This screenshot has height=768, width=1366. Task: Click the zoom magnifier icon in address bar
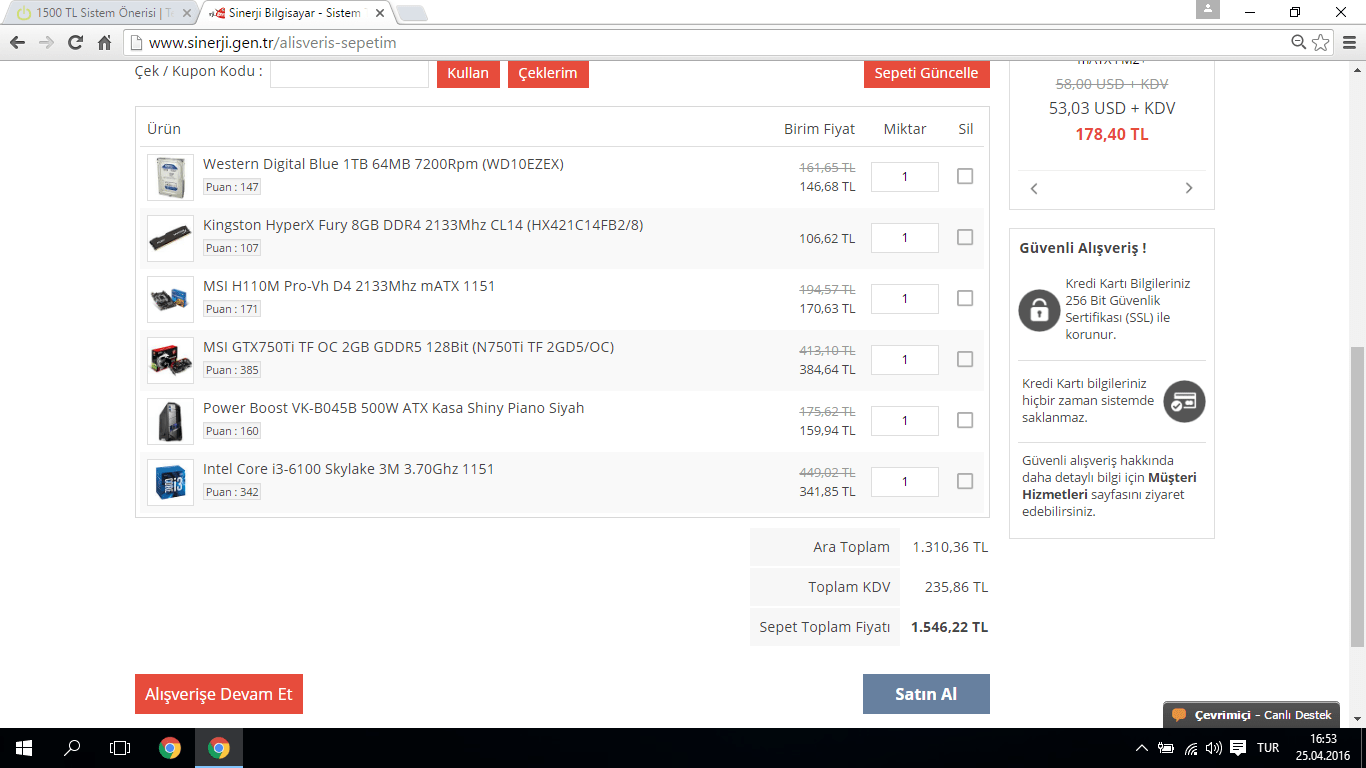tap(1298, 42)
